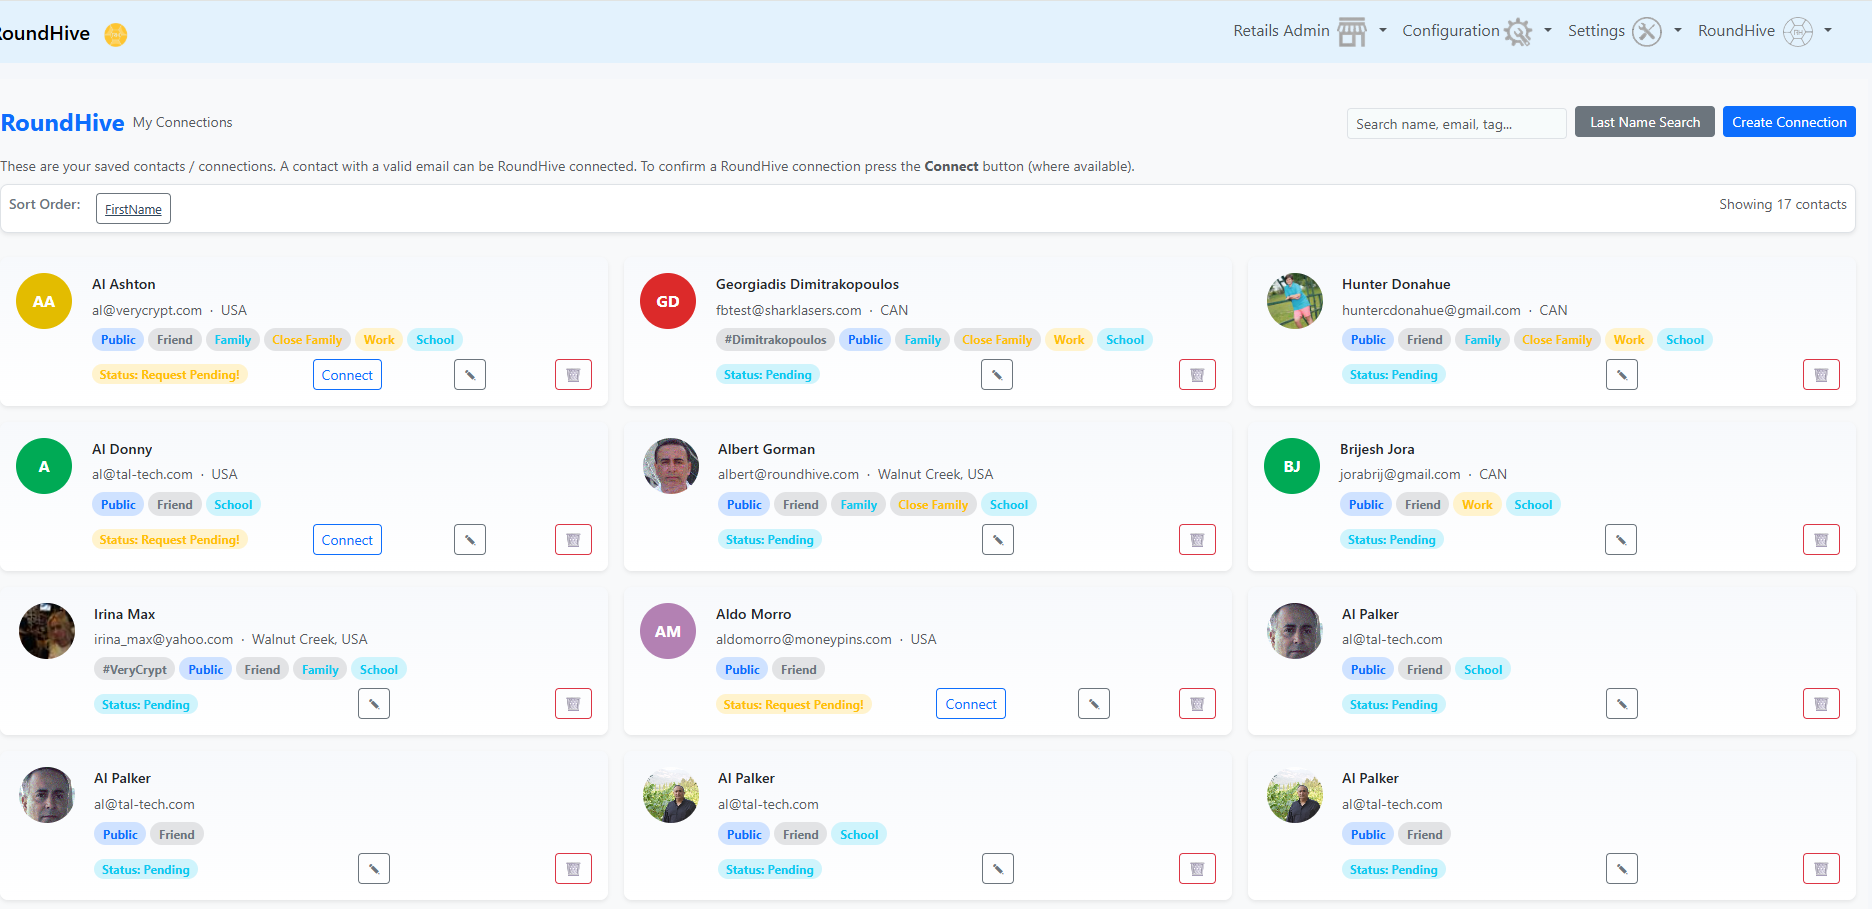Expand the Configuration dropdown menu
Screen dimensions: 1872x909
(x=1477, y=31)
